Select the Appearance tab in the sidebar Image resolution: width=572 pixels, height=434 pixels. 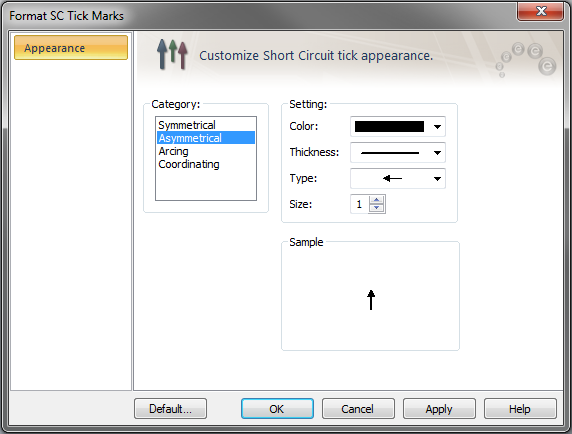point(71,48)
